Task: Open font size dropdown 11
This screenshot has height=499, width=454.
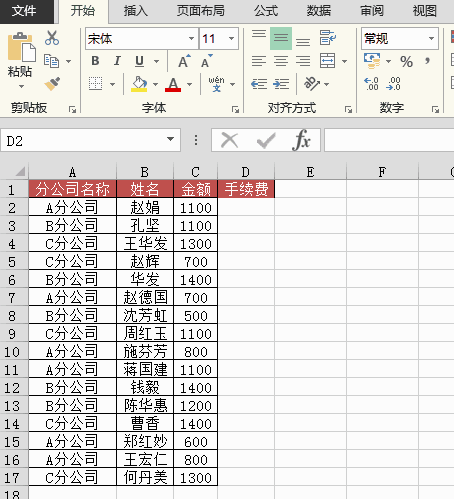Action: point(231,39)
